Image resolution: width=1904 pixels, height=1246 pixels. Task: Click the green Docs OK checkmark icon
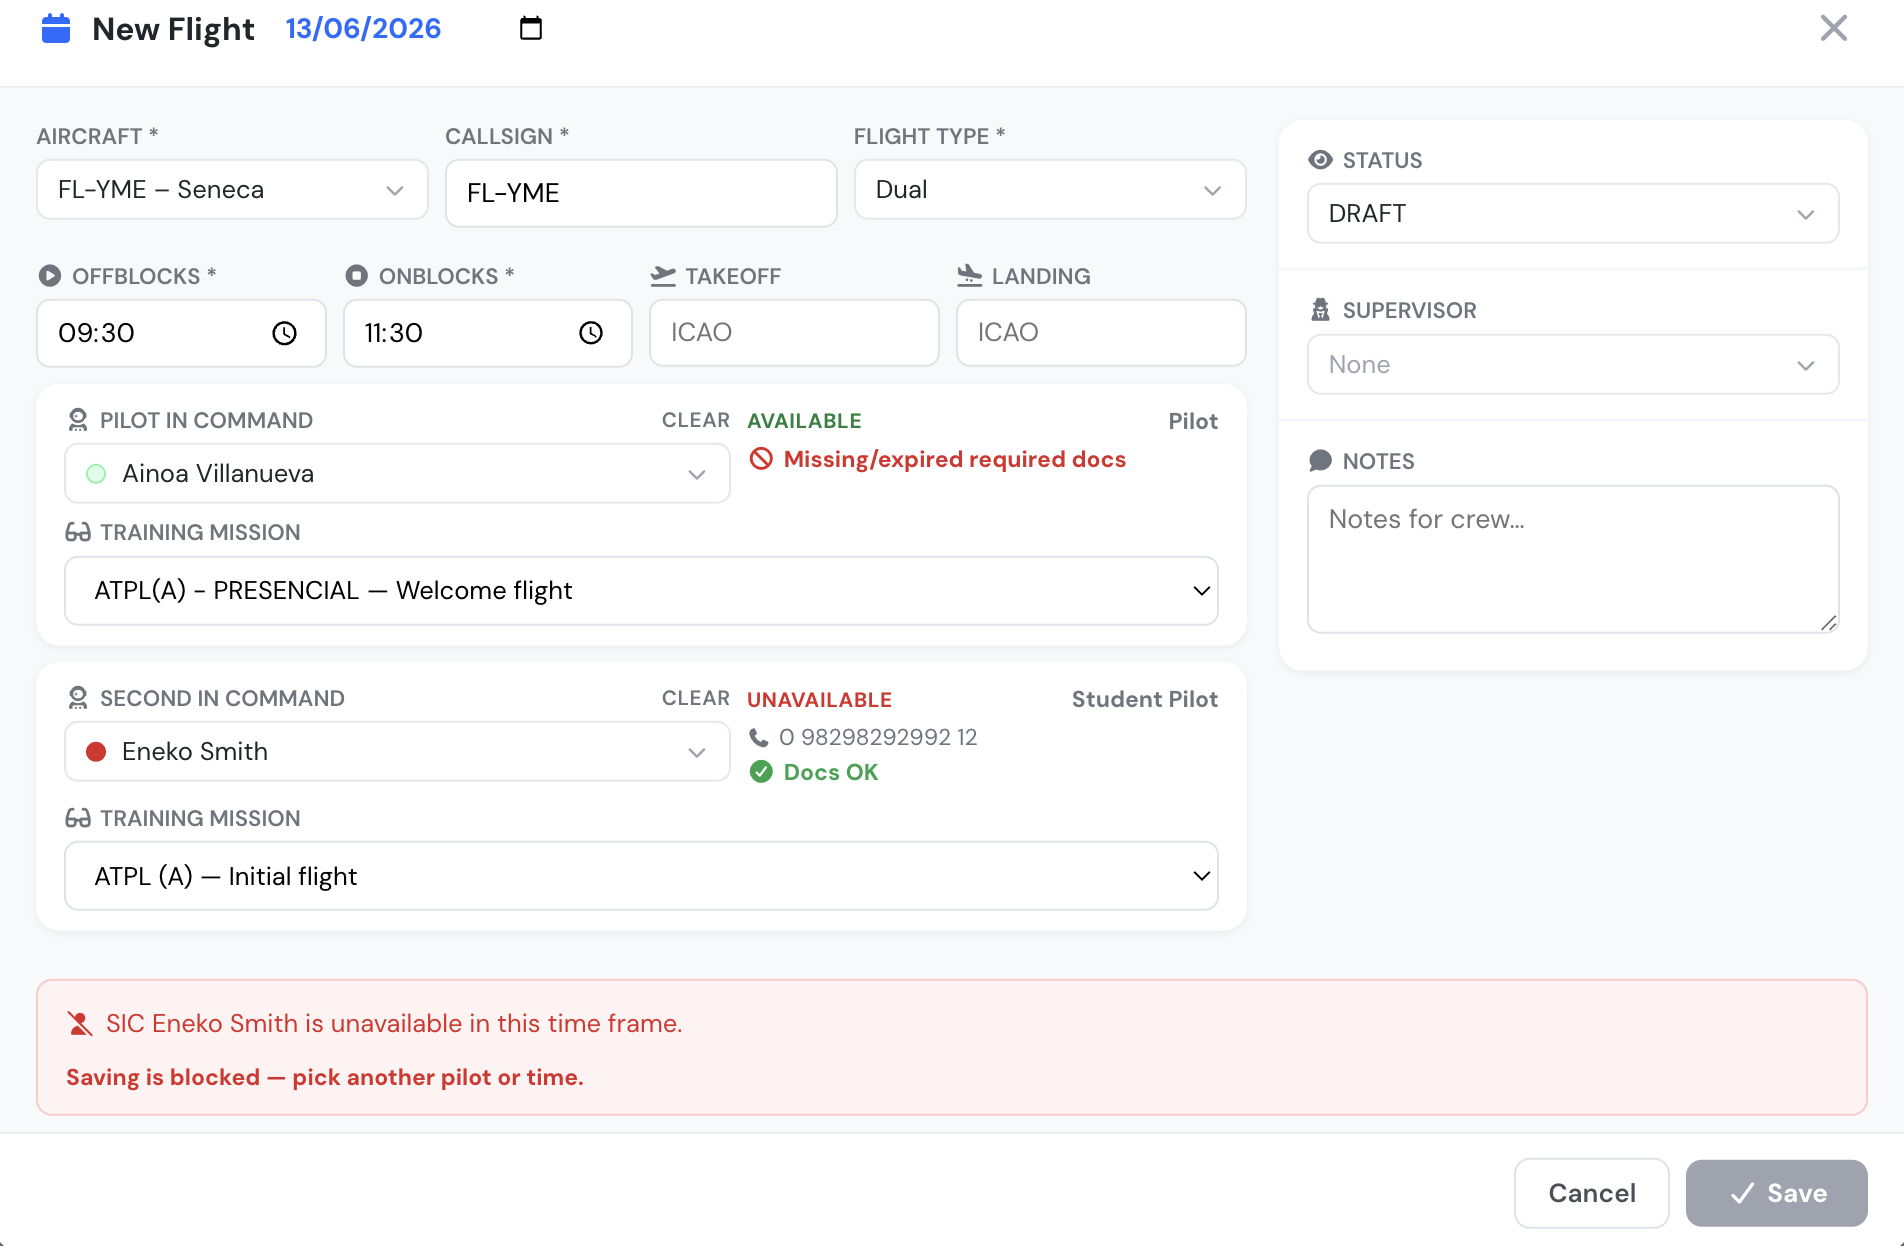click(761, 772)
